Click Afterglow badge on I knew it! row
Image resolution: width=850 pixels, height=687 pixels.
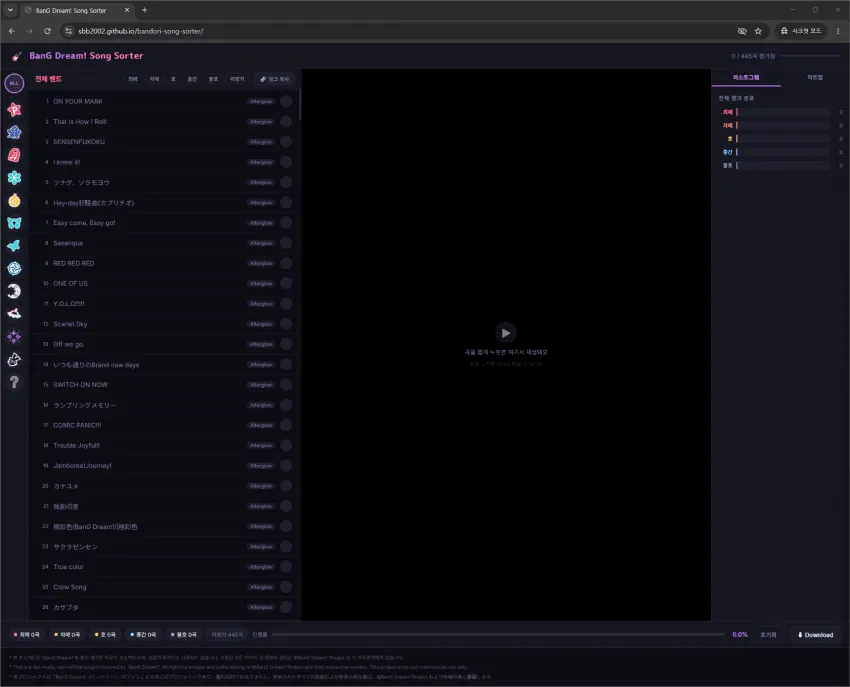click(x=261, y=162)
